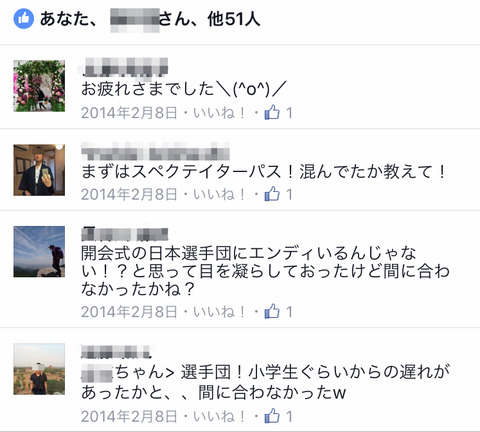Click the thumbs-up count icon on the お疲れさまでした comment
Viewport: 480px width, 432px height.
tap(272, 112)
